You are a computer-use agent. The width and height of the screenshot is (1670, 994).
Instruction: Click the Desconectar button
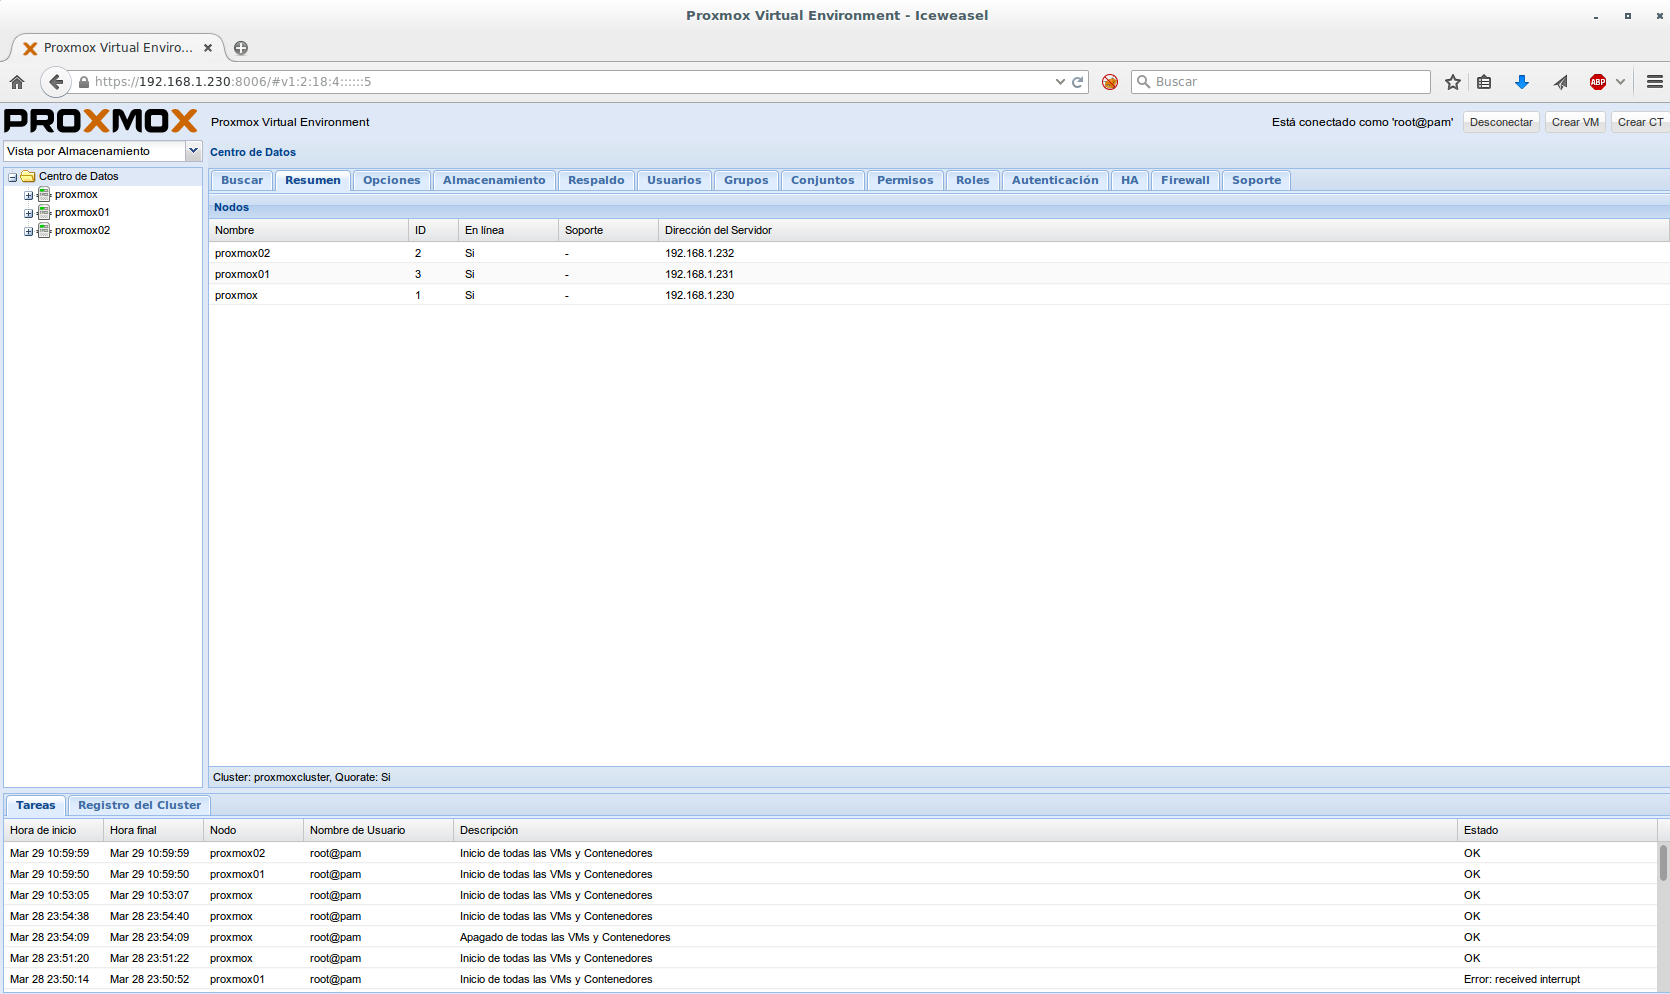pos(1500,122)
